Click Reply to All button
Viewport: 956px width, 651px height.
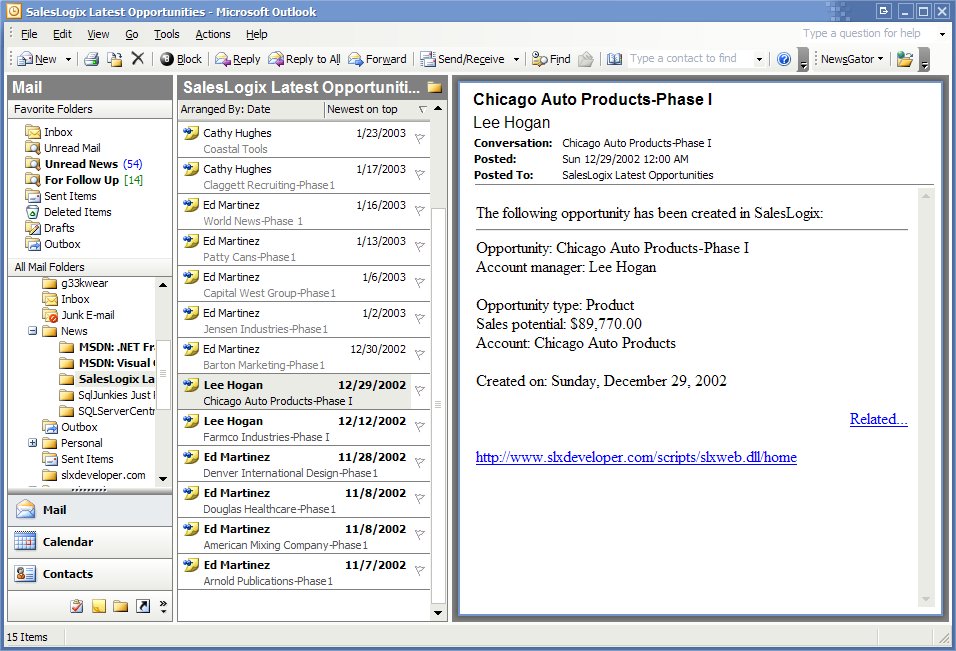pyautogui.click(x=304, y=59)
